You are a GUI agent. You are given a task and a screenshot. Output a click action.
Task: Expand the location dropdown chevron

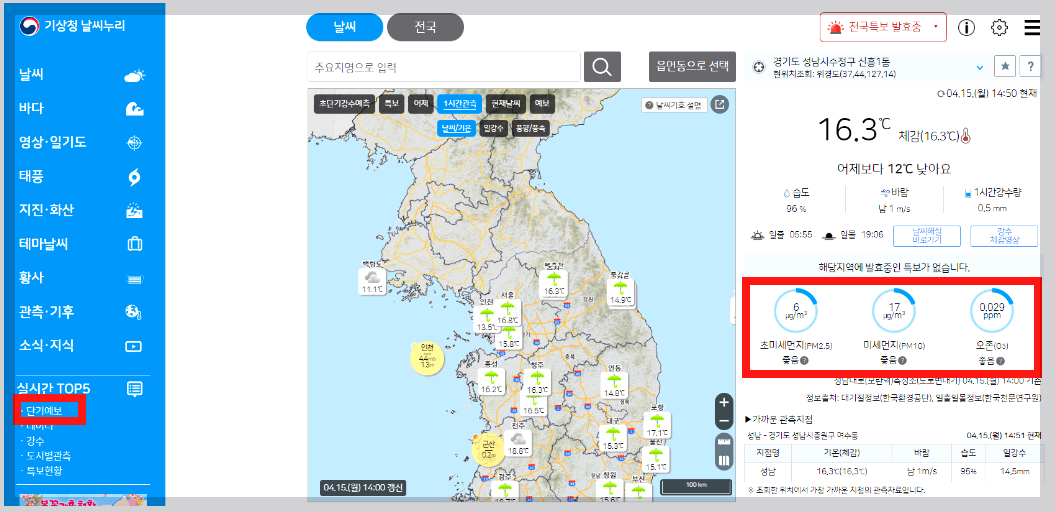(x=980, y=67)
